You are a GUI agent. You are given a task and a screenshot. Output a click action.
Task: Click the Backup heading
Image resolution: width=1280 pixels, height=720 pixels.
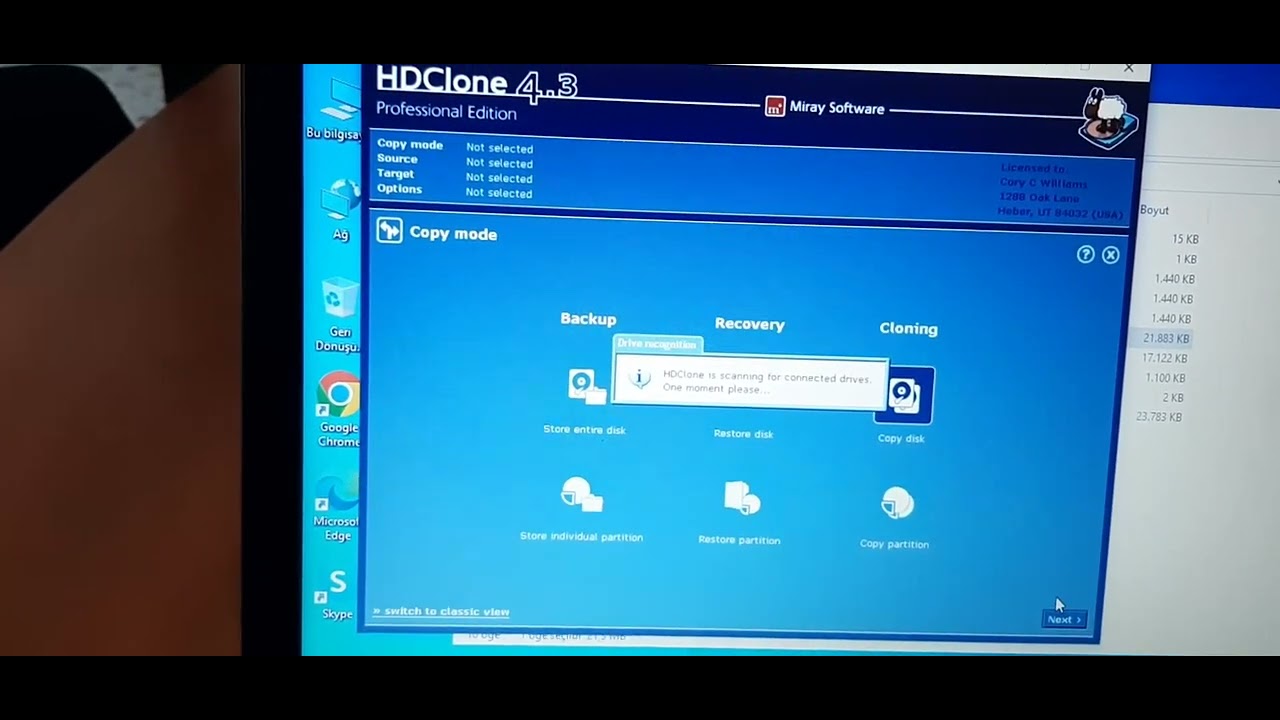(x=588, y=318)
